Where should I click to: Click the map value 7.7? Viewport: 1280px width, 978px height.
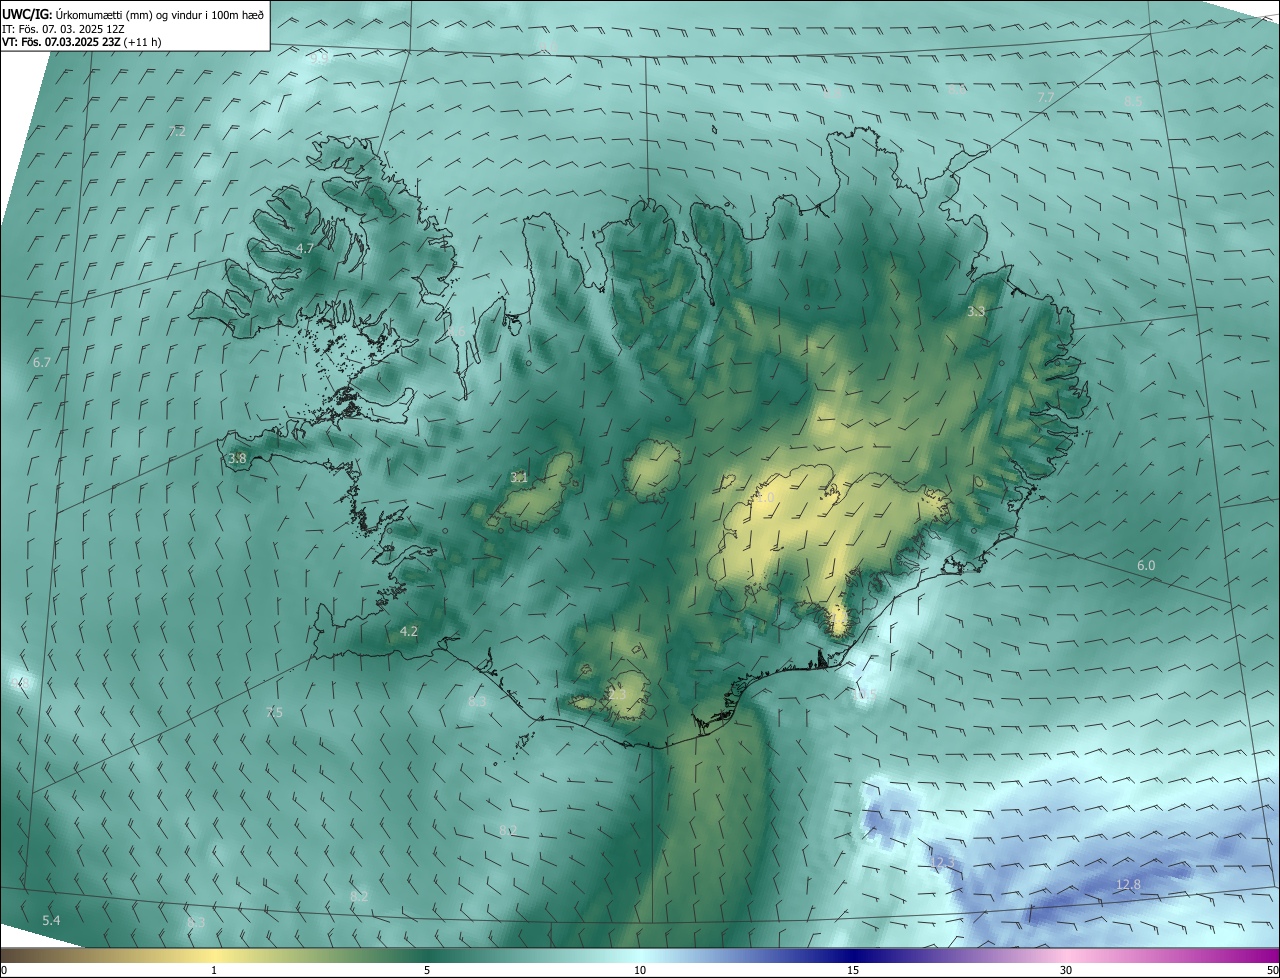[1046, 97]
